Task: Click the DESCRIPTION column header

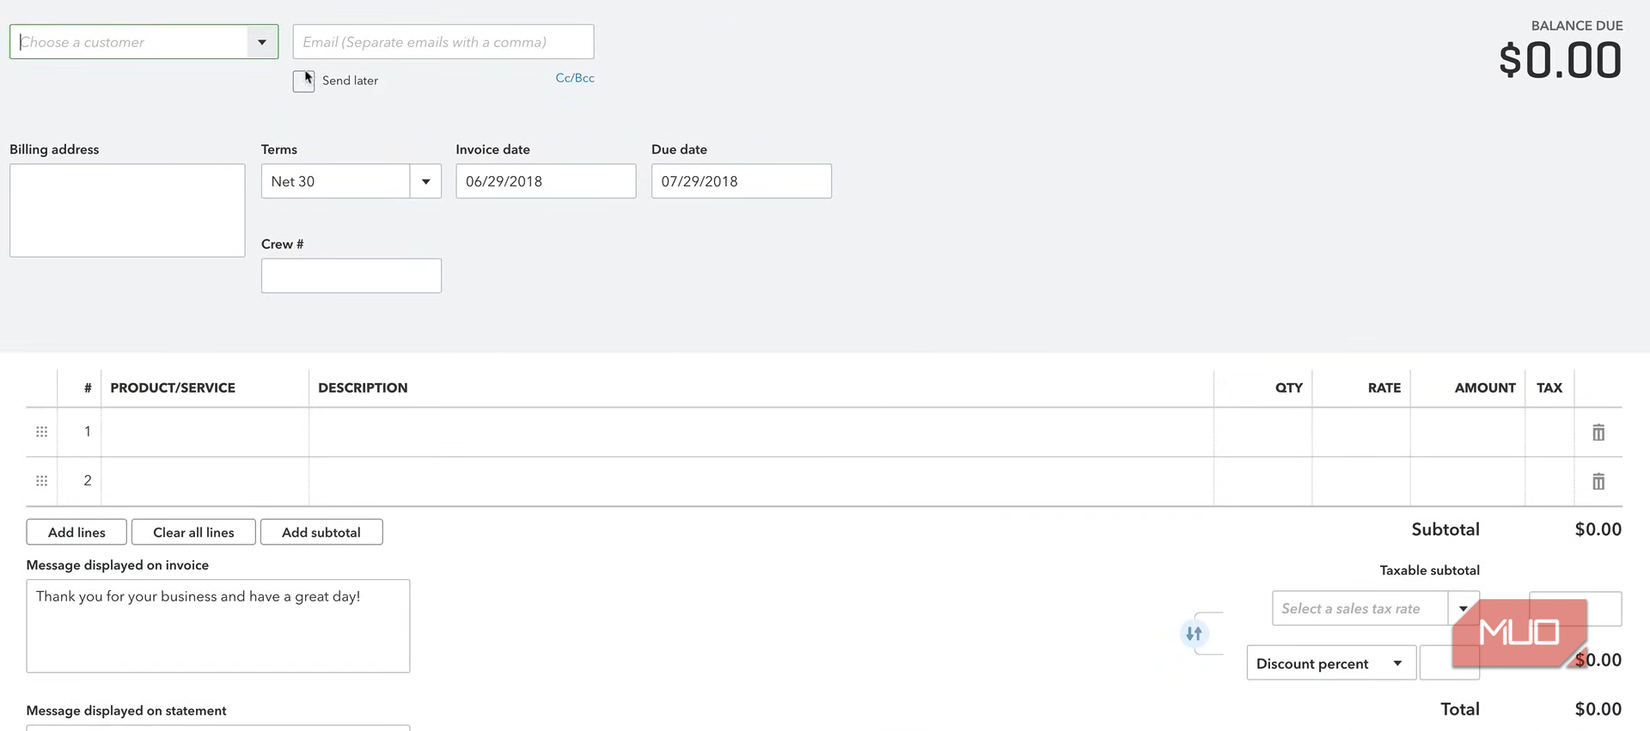Action: tap(363, 388)
